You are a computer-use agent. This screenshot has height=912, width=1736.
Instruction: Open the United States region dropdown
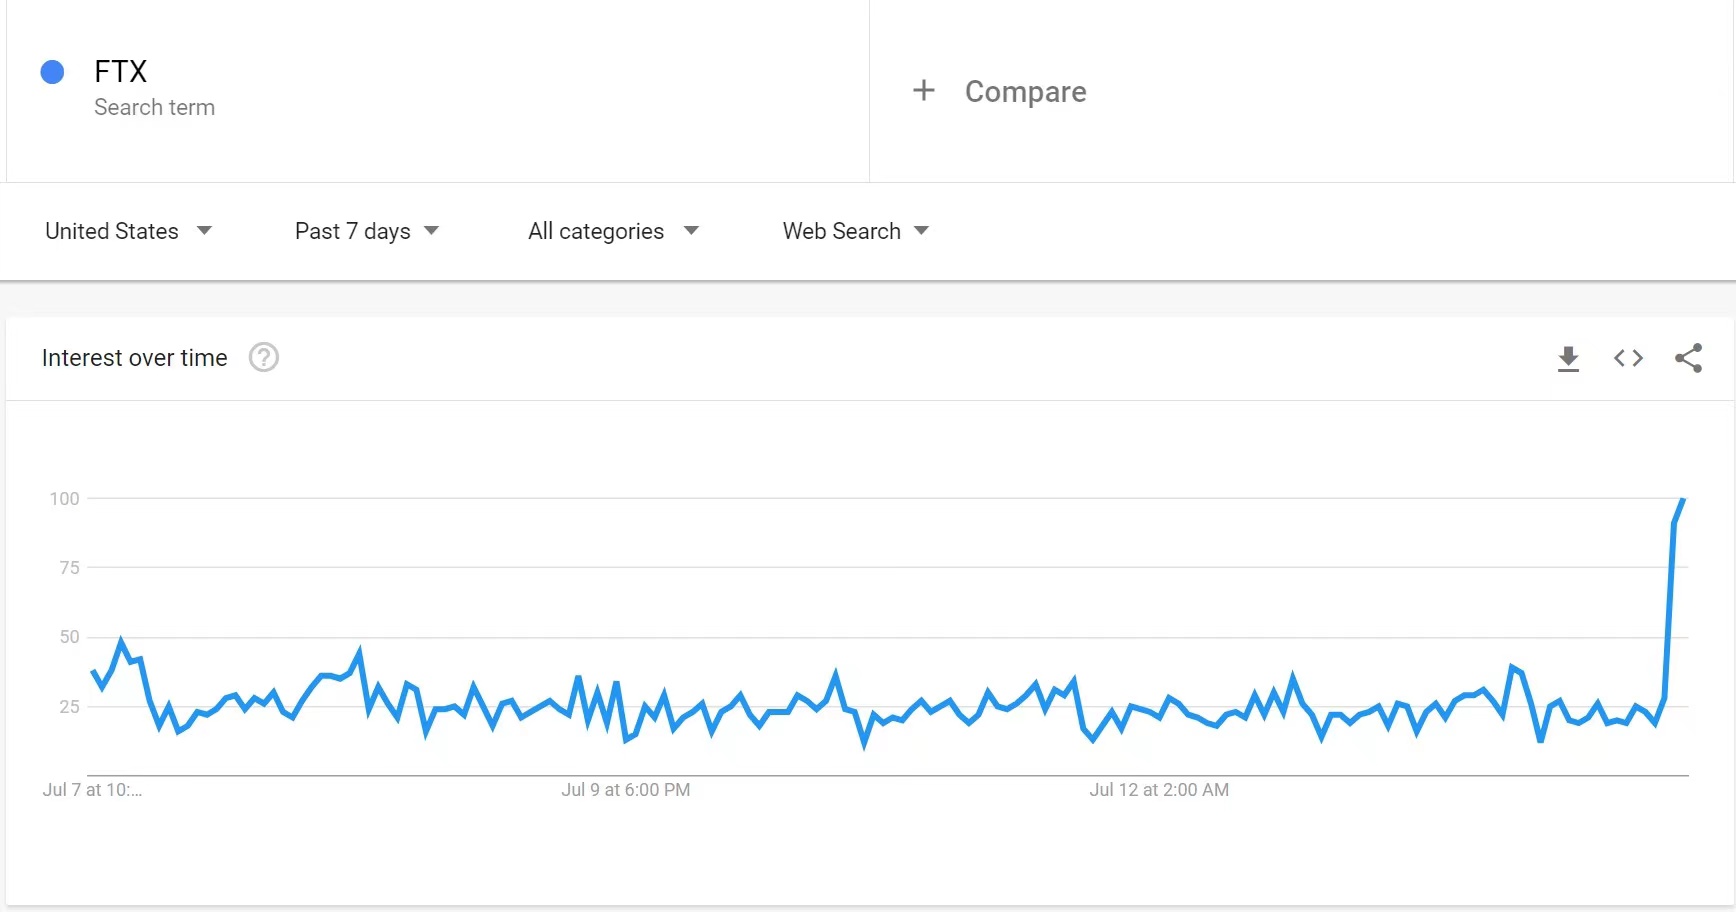tap(129, 231)
